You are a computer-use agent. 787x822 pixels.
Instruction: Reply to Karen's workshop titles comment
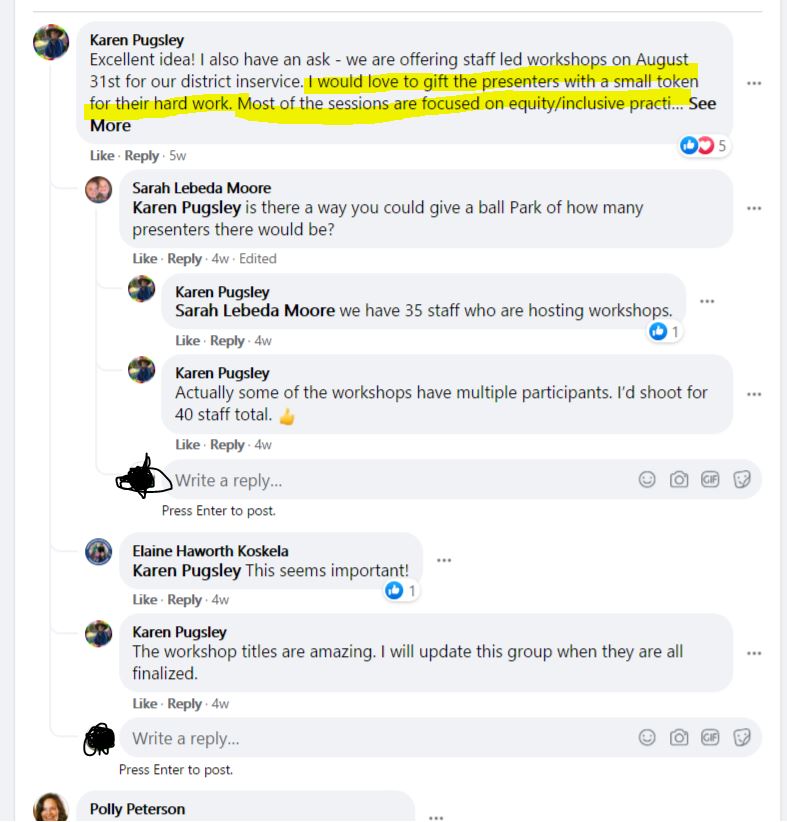184,704
